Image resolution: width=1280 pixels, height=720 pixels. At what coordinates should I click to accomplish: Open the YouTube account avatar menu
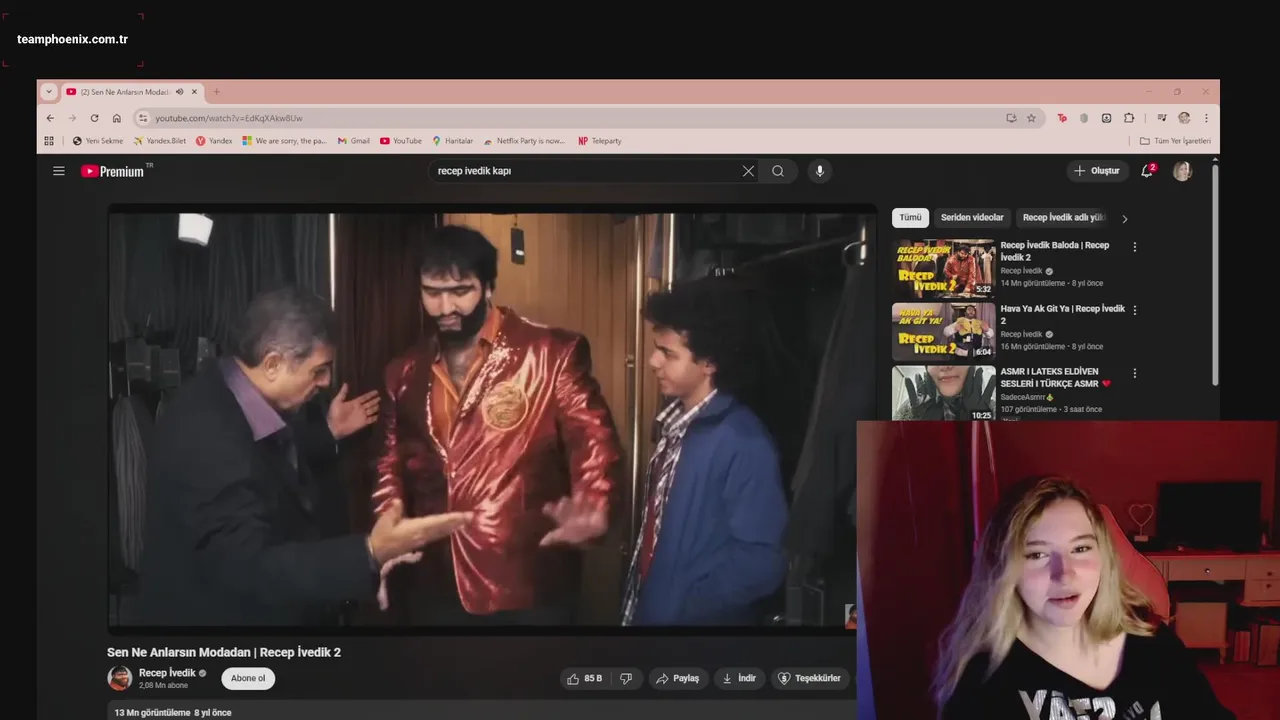tap(1182, 171)
